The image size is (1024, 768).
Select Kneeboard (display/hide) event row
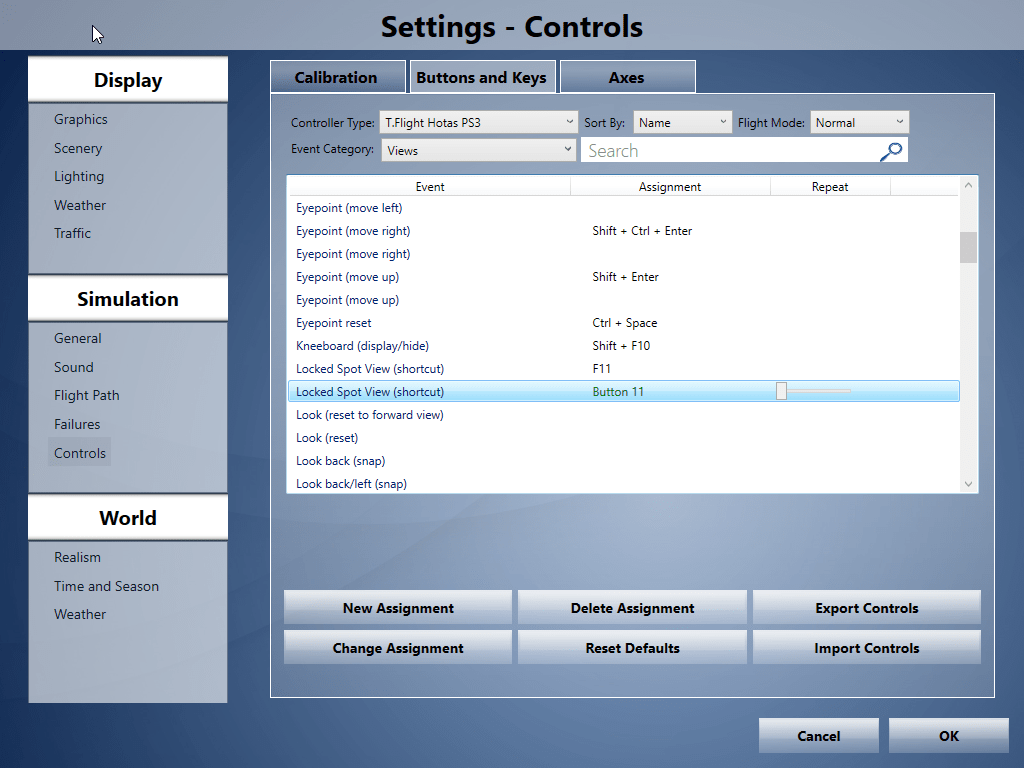pos(624,345)
